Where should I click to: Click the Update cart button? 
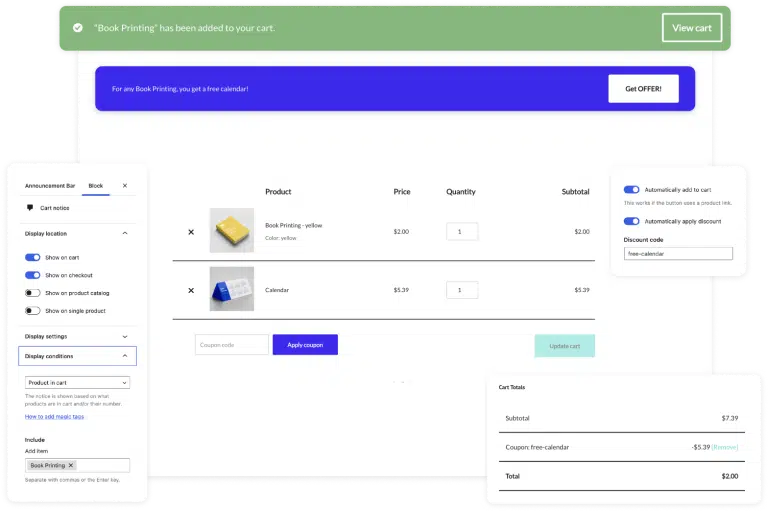565,346
